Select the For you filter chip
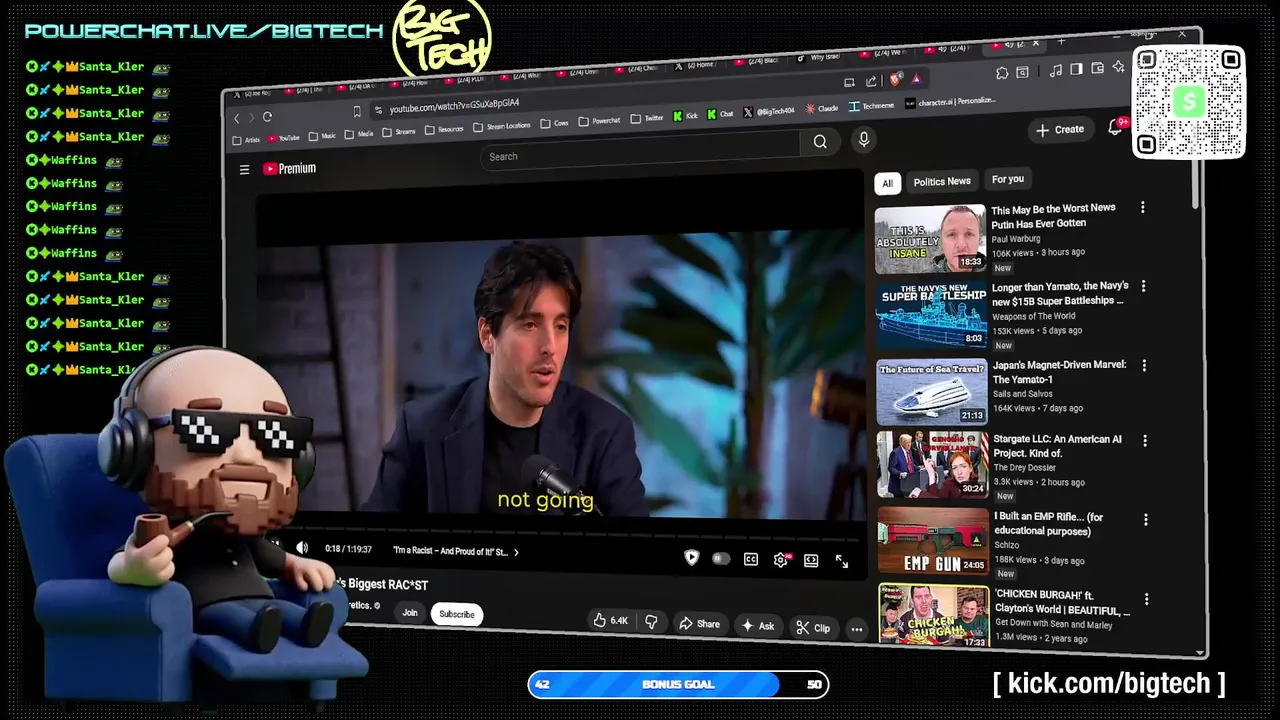 pyautogui.click(x=1007, y=179)
